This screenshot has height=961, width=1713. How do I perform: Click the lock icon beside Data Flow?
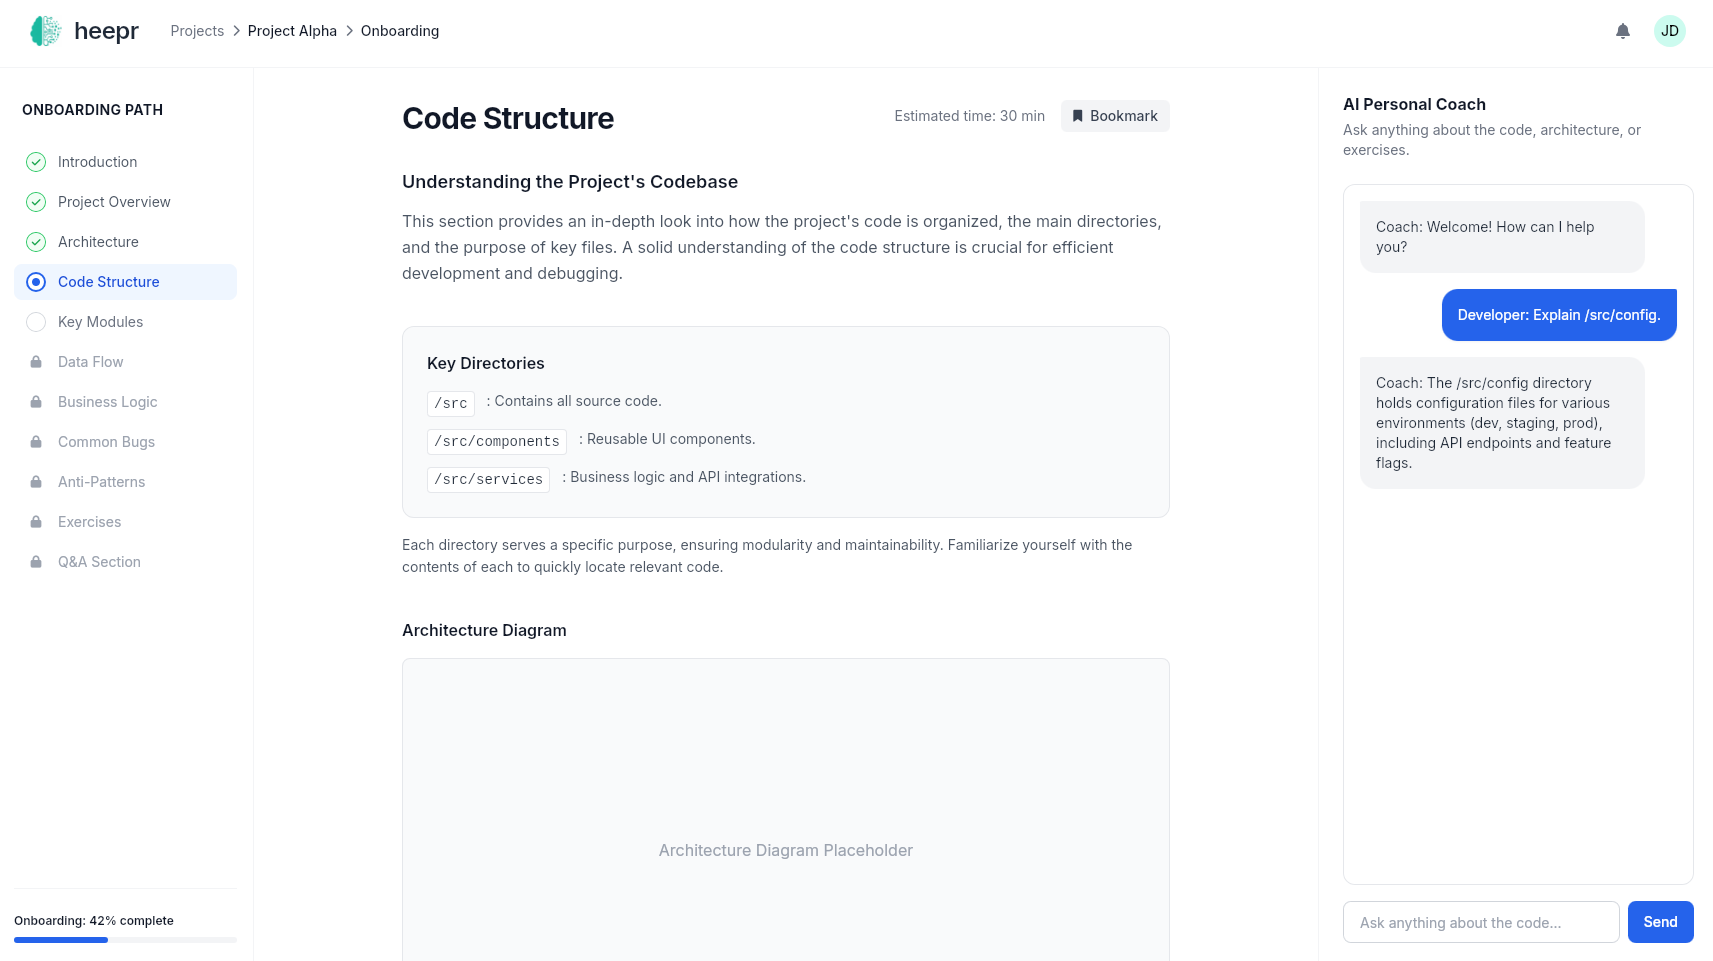36,361
